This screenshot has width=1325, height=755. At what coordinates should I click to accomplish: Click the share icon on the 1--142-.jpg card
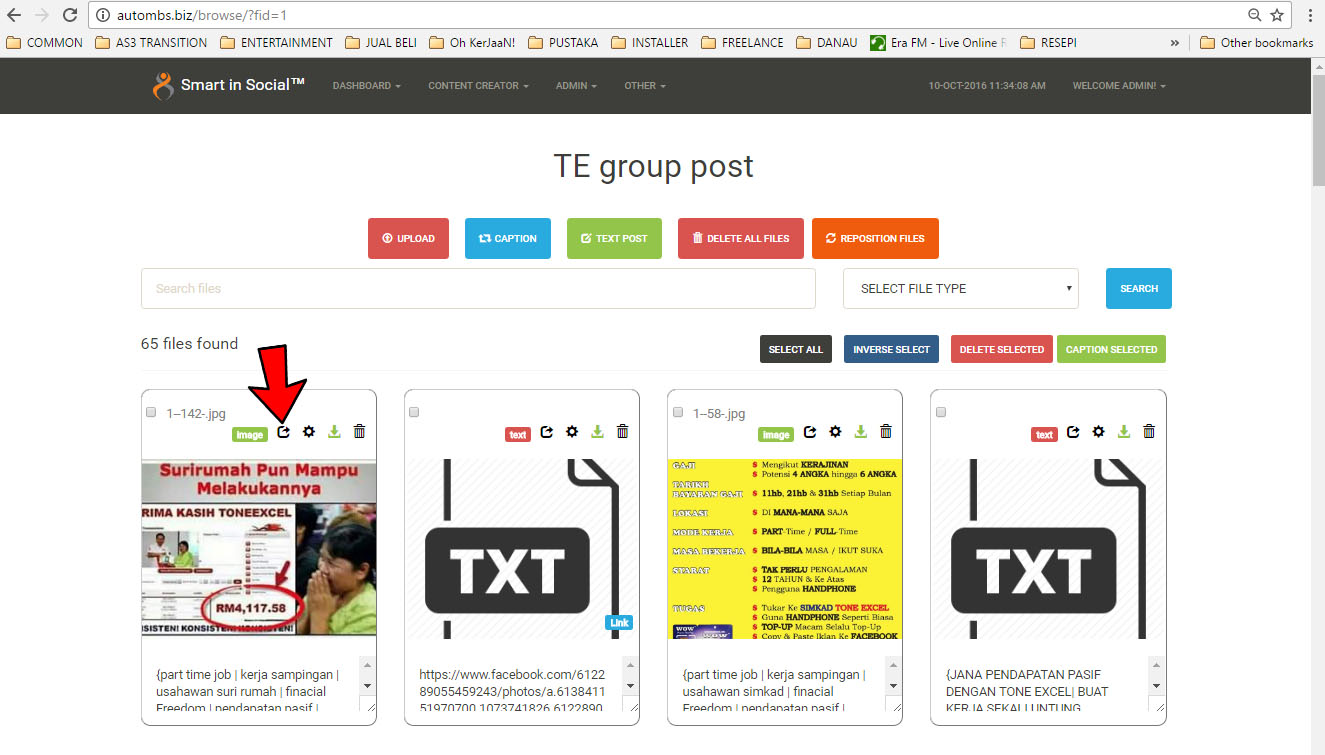pos(284,432)
